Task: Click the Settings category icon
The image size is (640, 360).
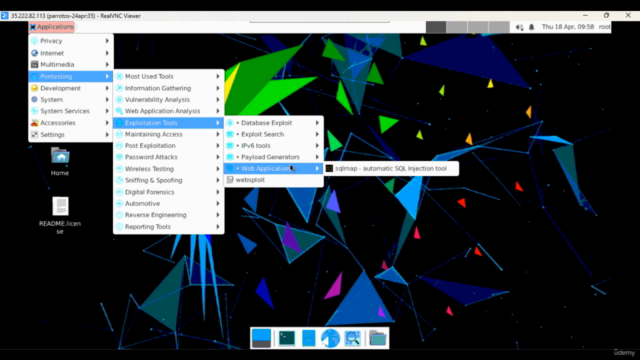Action: [35, 135]
